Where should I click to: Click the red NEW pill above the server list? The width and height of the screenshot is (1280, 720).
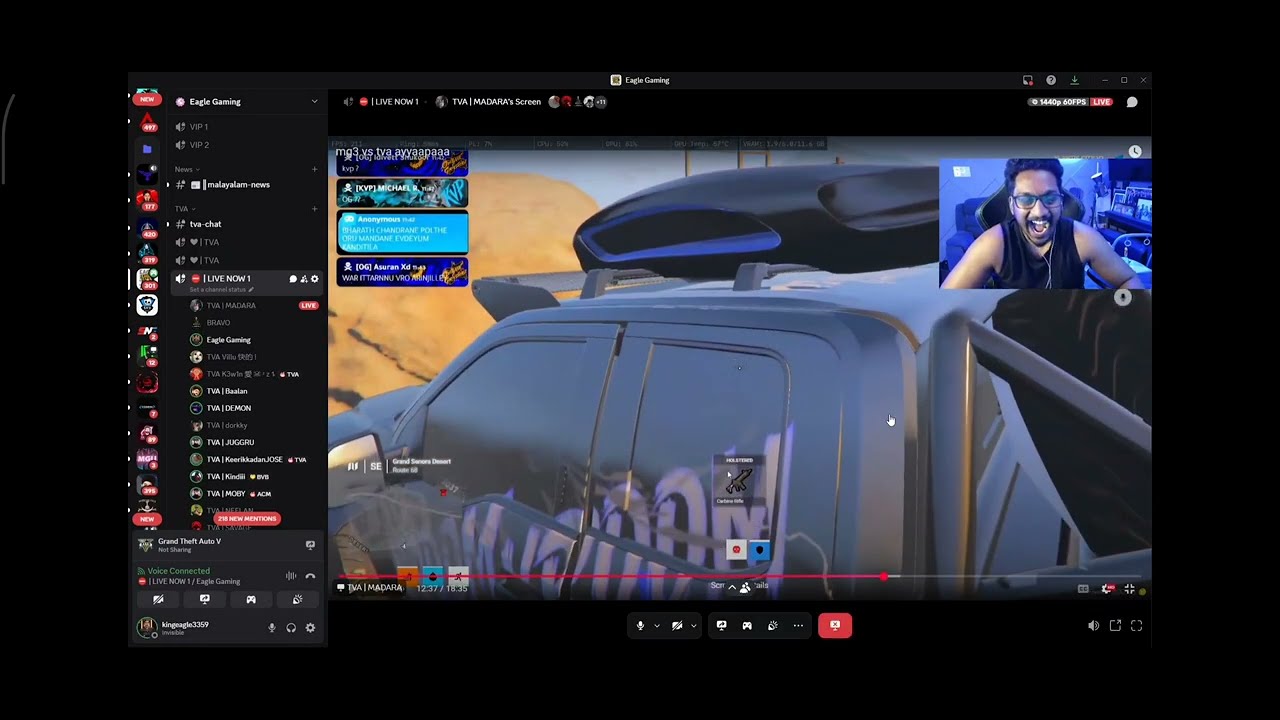tap(147, 100)
